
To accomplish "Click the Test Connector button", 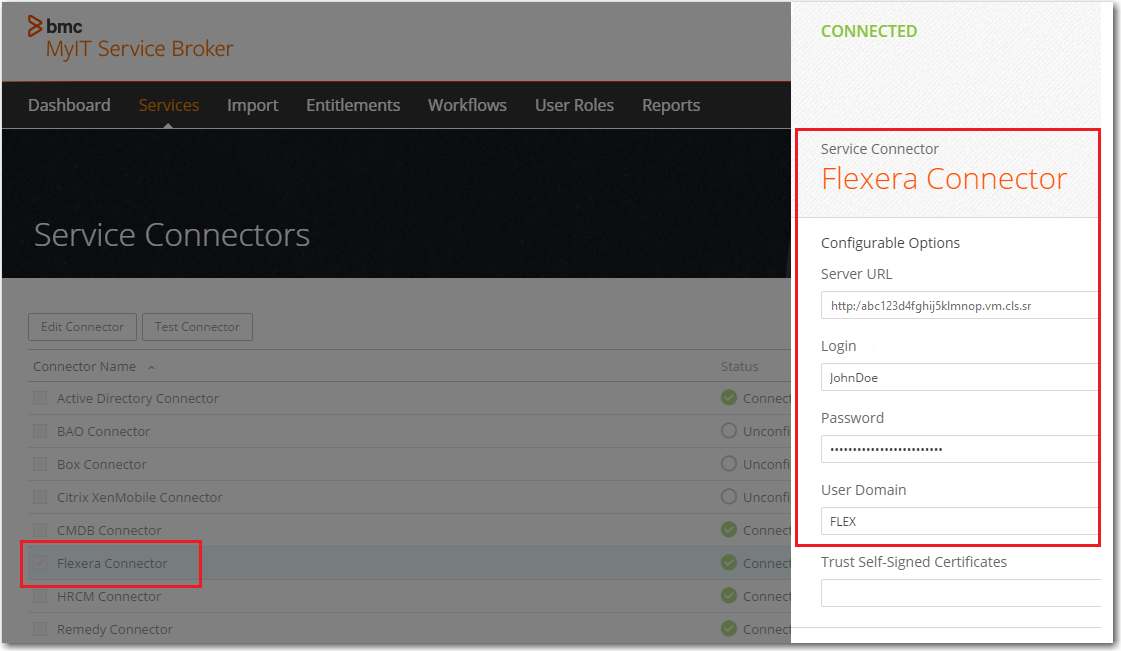I will (197, 327).
